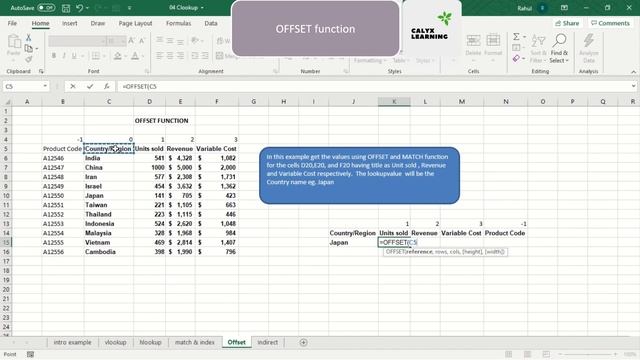640x360 pixels.
Task: Toggle Bold formatting
Action: click(53, 56)
